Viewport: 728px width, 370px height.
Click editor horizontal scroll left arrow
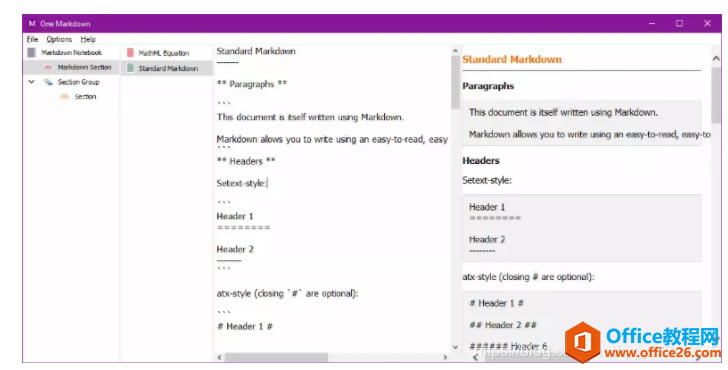pyautogui.click(x=220, y=357)
